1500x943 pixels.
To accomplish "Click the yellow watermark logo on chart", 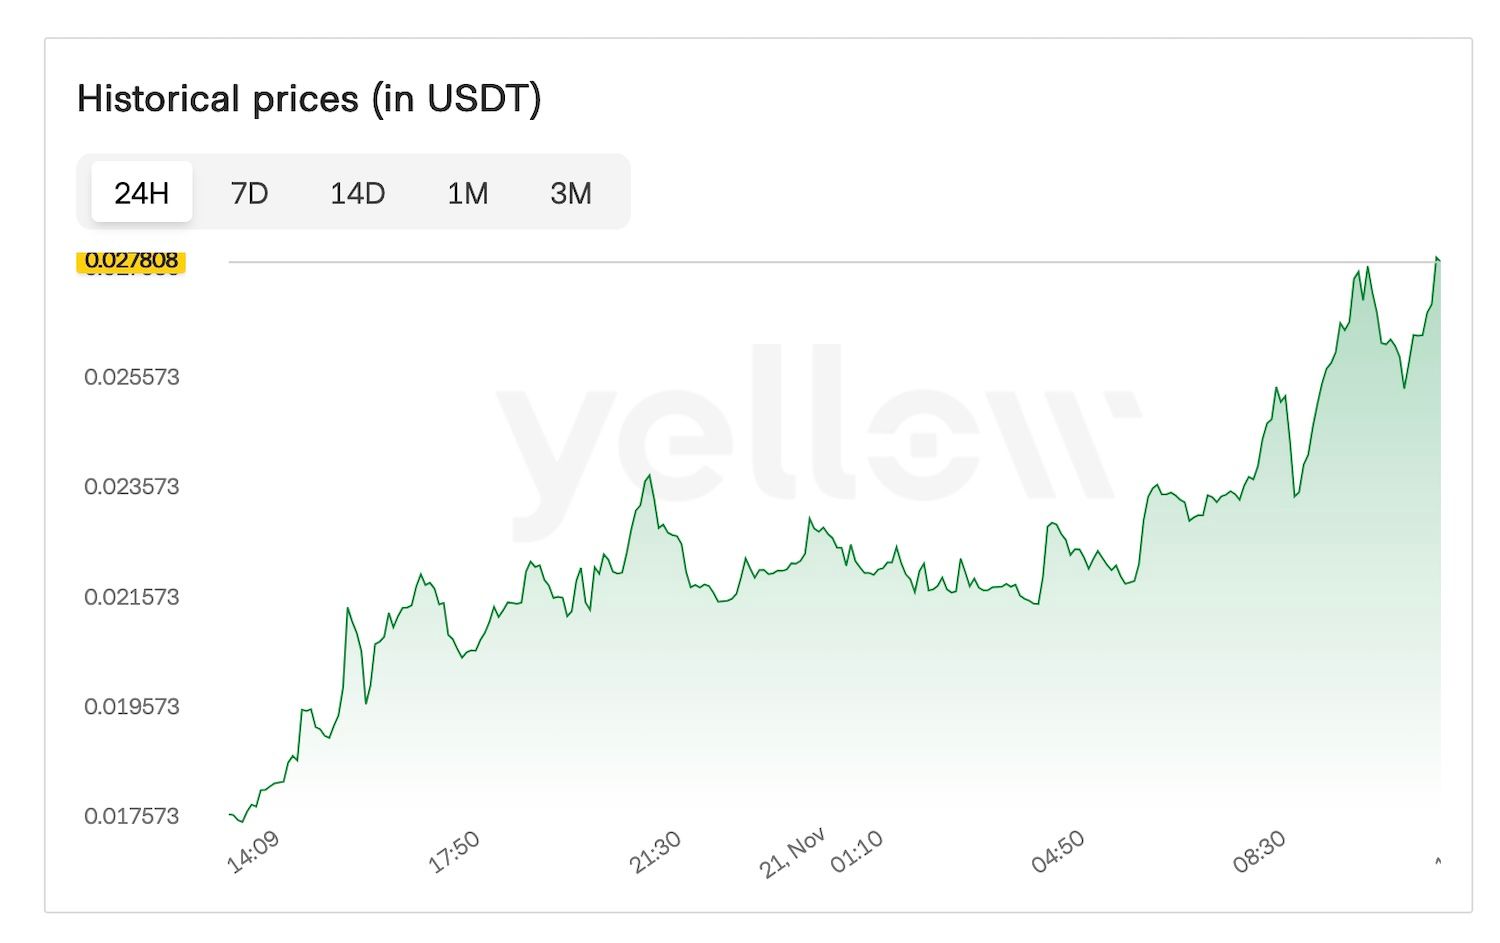I will point(817,425).
